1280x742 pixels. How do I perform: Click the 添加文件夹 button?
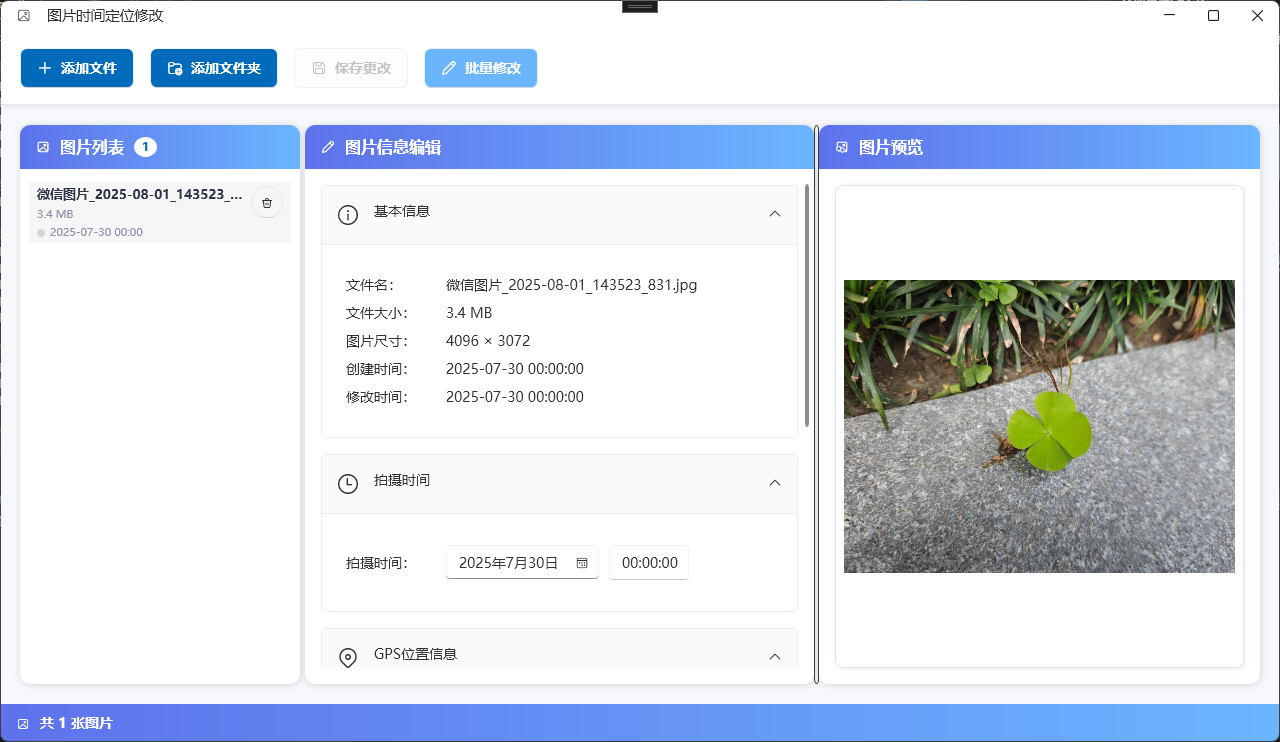(x=213, y=67)
